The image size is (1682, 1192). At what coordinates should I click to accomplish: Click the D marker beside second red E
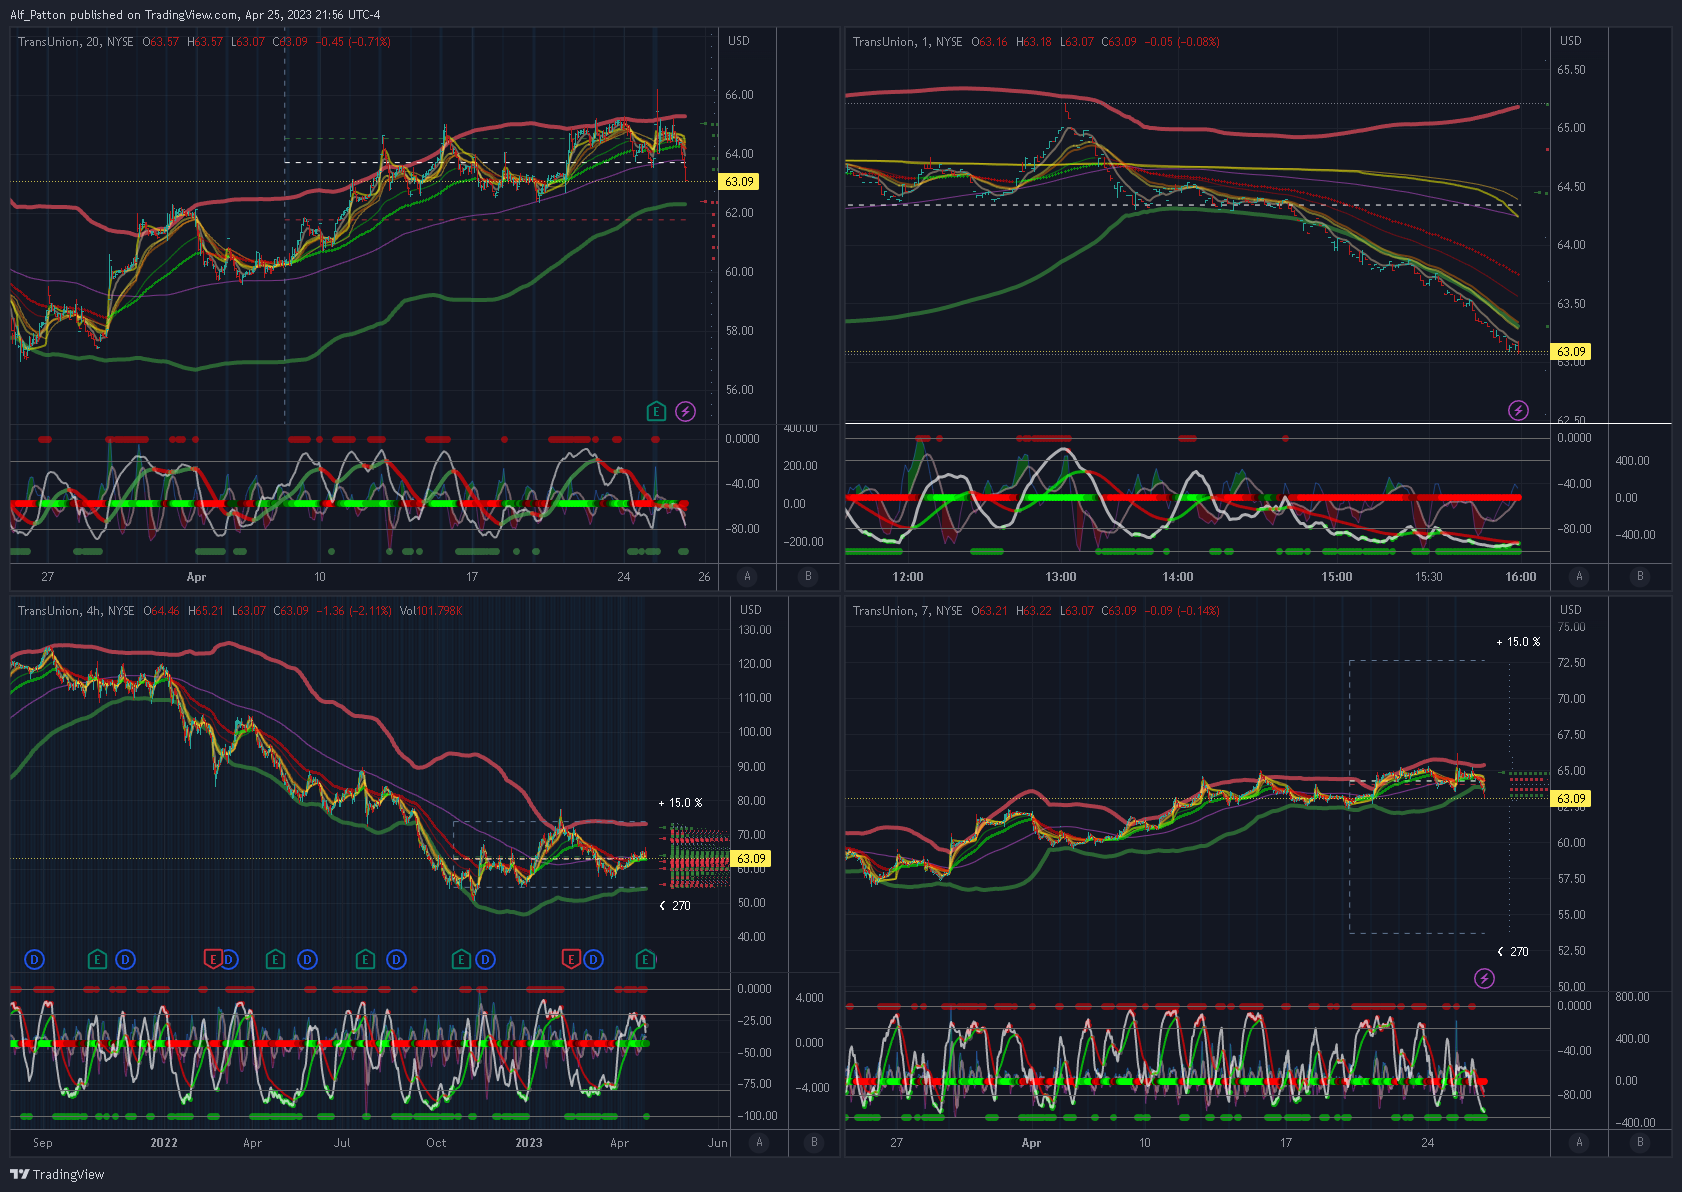[x=593, y=960]
